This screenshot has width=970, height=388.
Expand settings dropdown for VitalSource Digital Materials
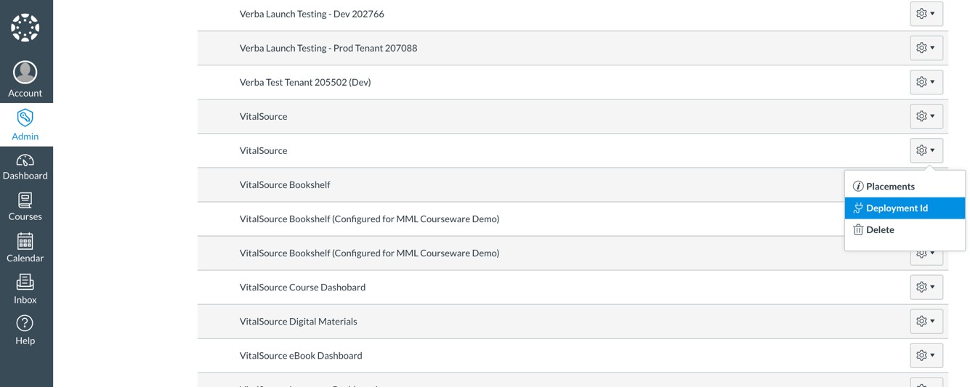[x=926, y=321]
